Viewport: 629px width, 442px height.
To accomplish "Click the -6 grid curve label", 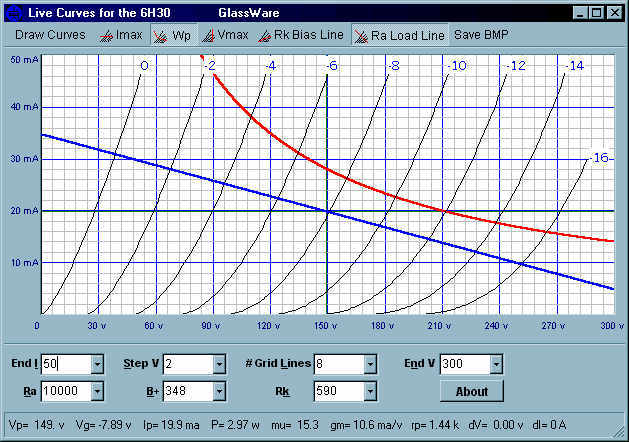I will [332, 65].
